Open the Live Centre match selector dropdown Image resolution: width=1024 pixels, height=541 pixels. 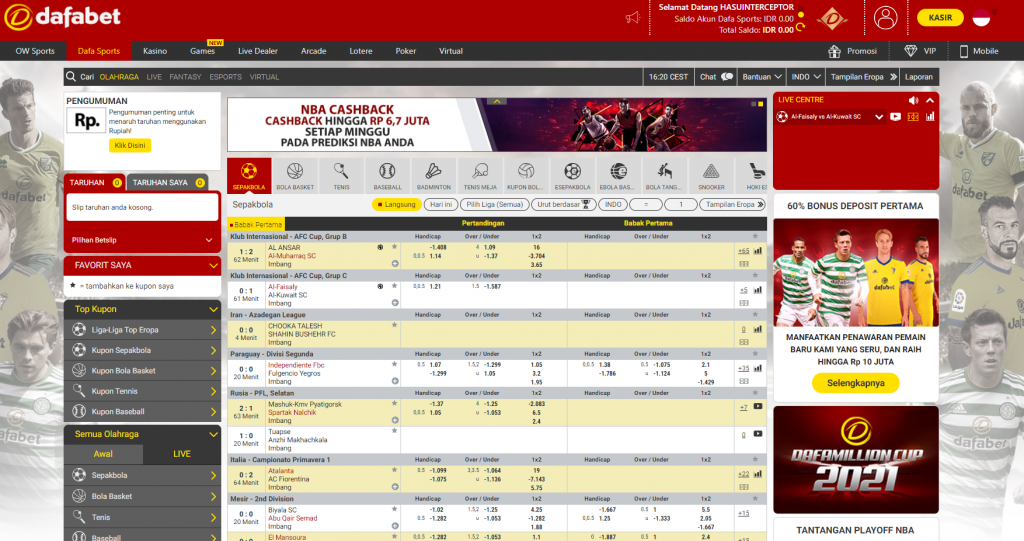[x=878, y=117]
